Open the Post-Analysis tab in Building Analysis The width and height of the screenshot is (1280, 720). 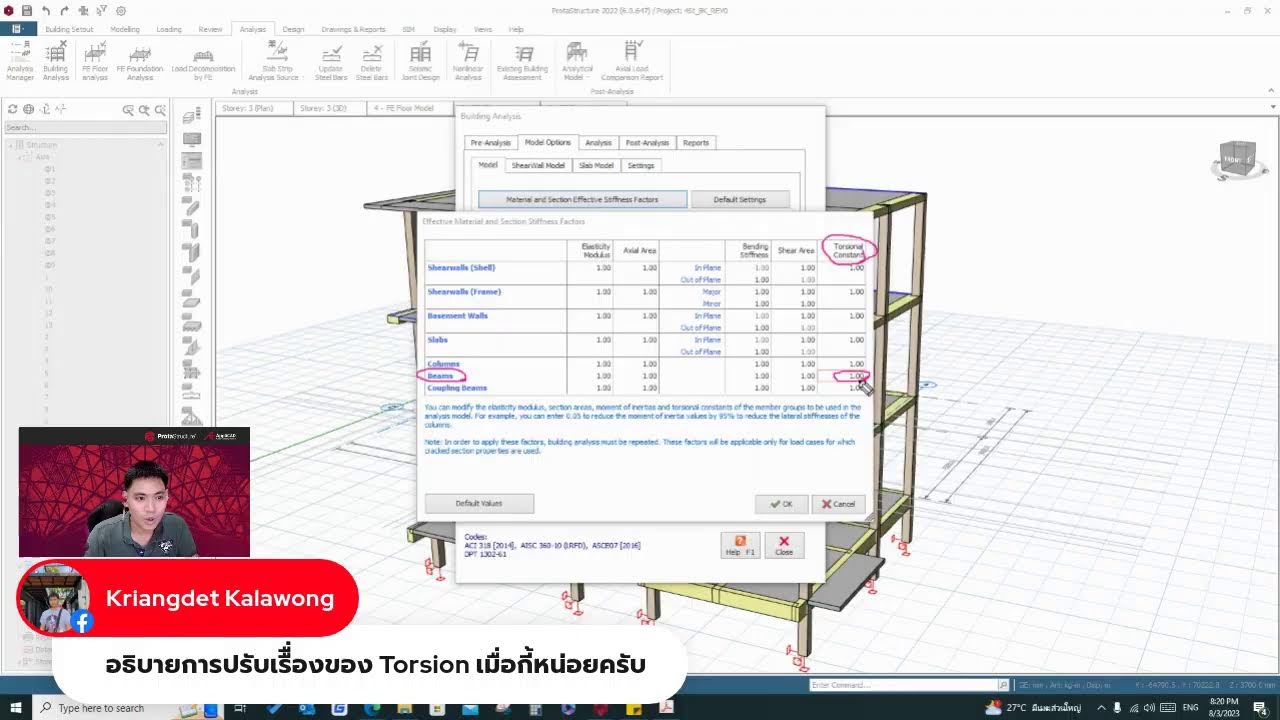click(648, 143)
